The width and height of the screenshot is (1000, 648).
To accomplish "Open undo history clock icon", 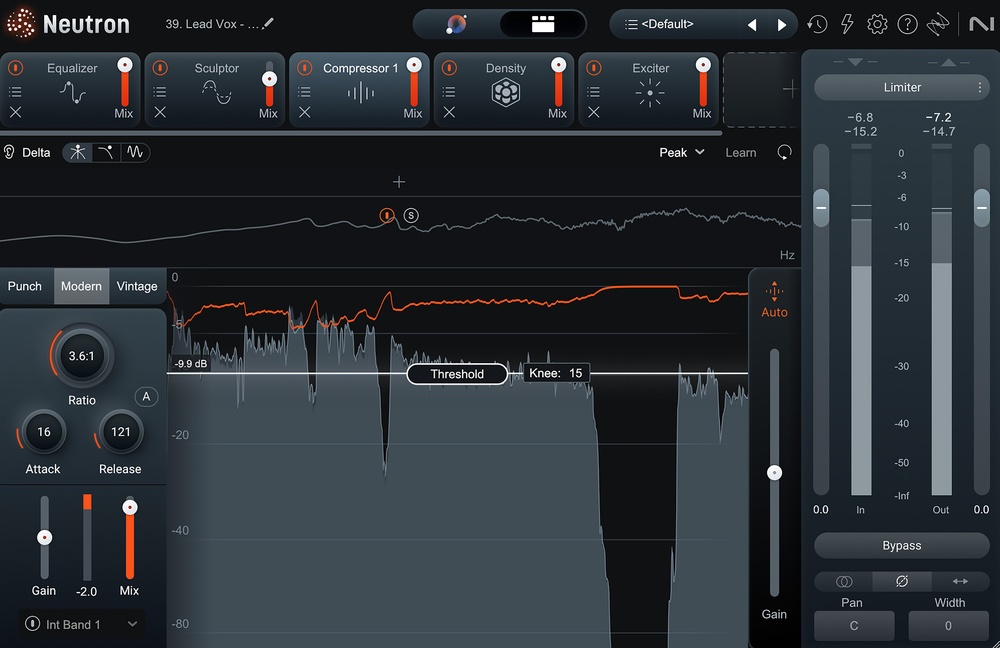I will click(x=817, y=24).
